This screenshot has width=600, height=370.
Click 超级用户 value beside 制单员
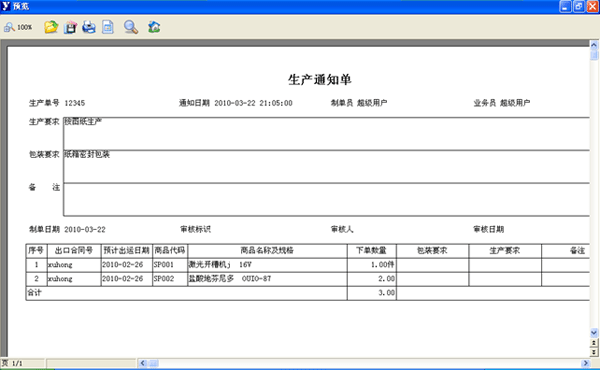pyautogui.click(x=372, y=103)
